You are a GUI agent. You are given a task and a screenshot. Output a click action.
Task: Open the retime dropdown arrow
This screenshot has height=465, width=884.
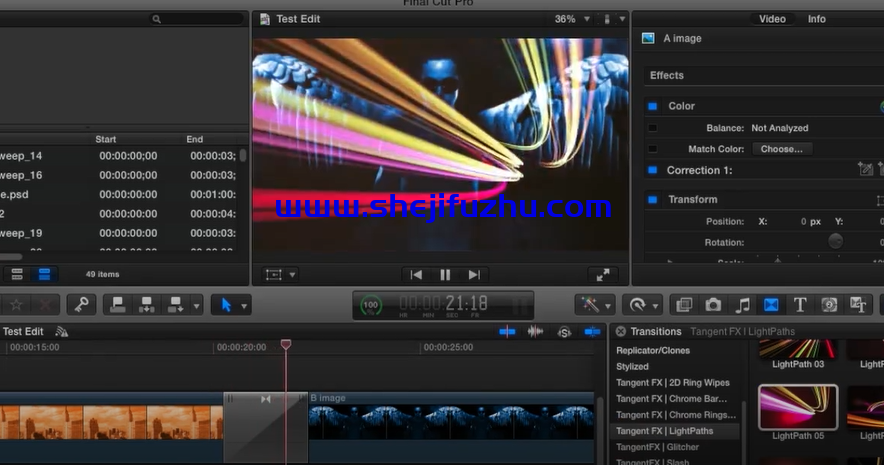click(655, 306)
